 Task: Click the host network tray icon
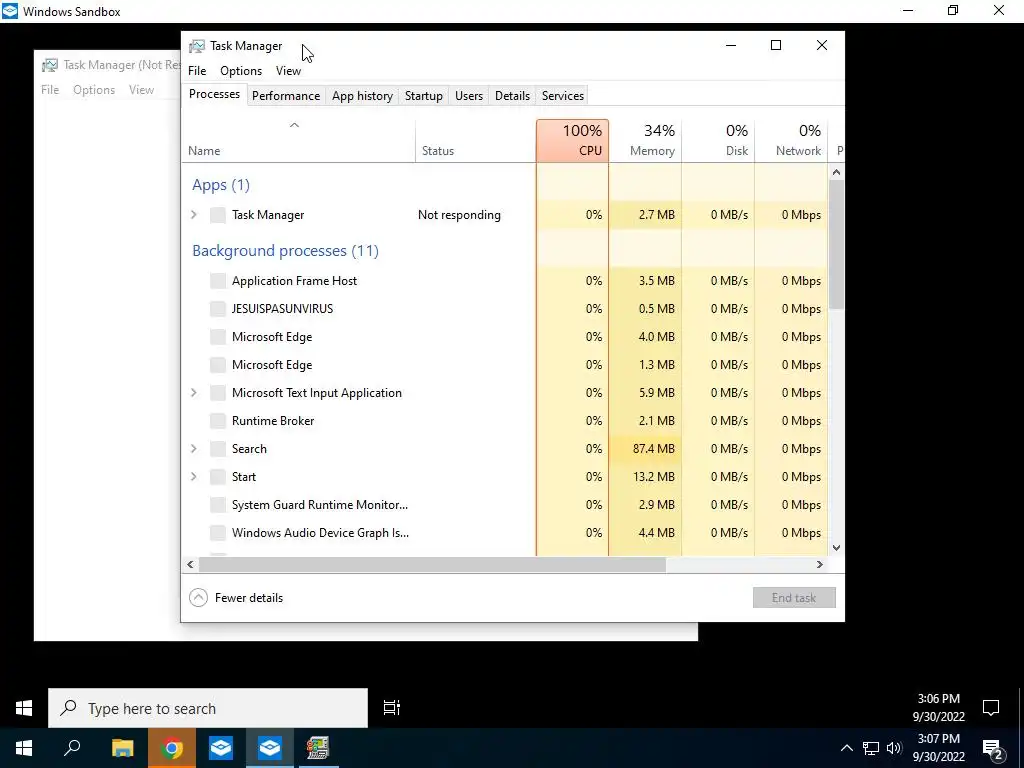coord(871,748)
